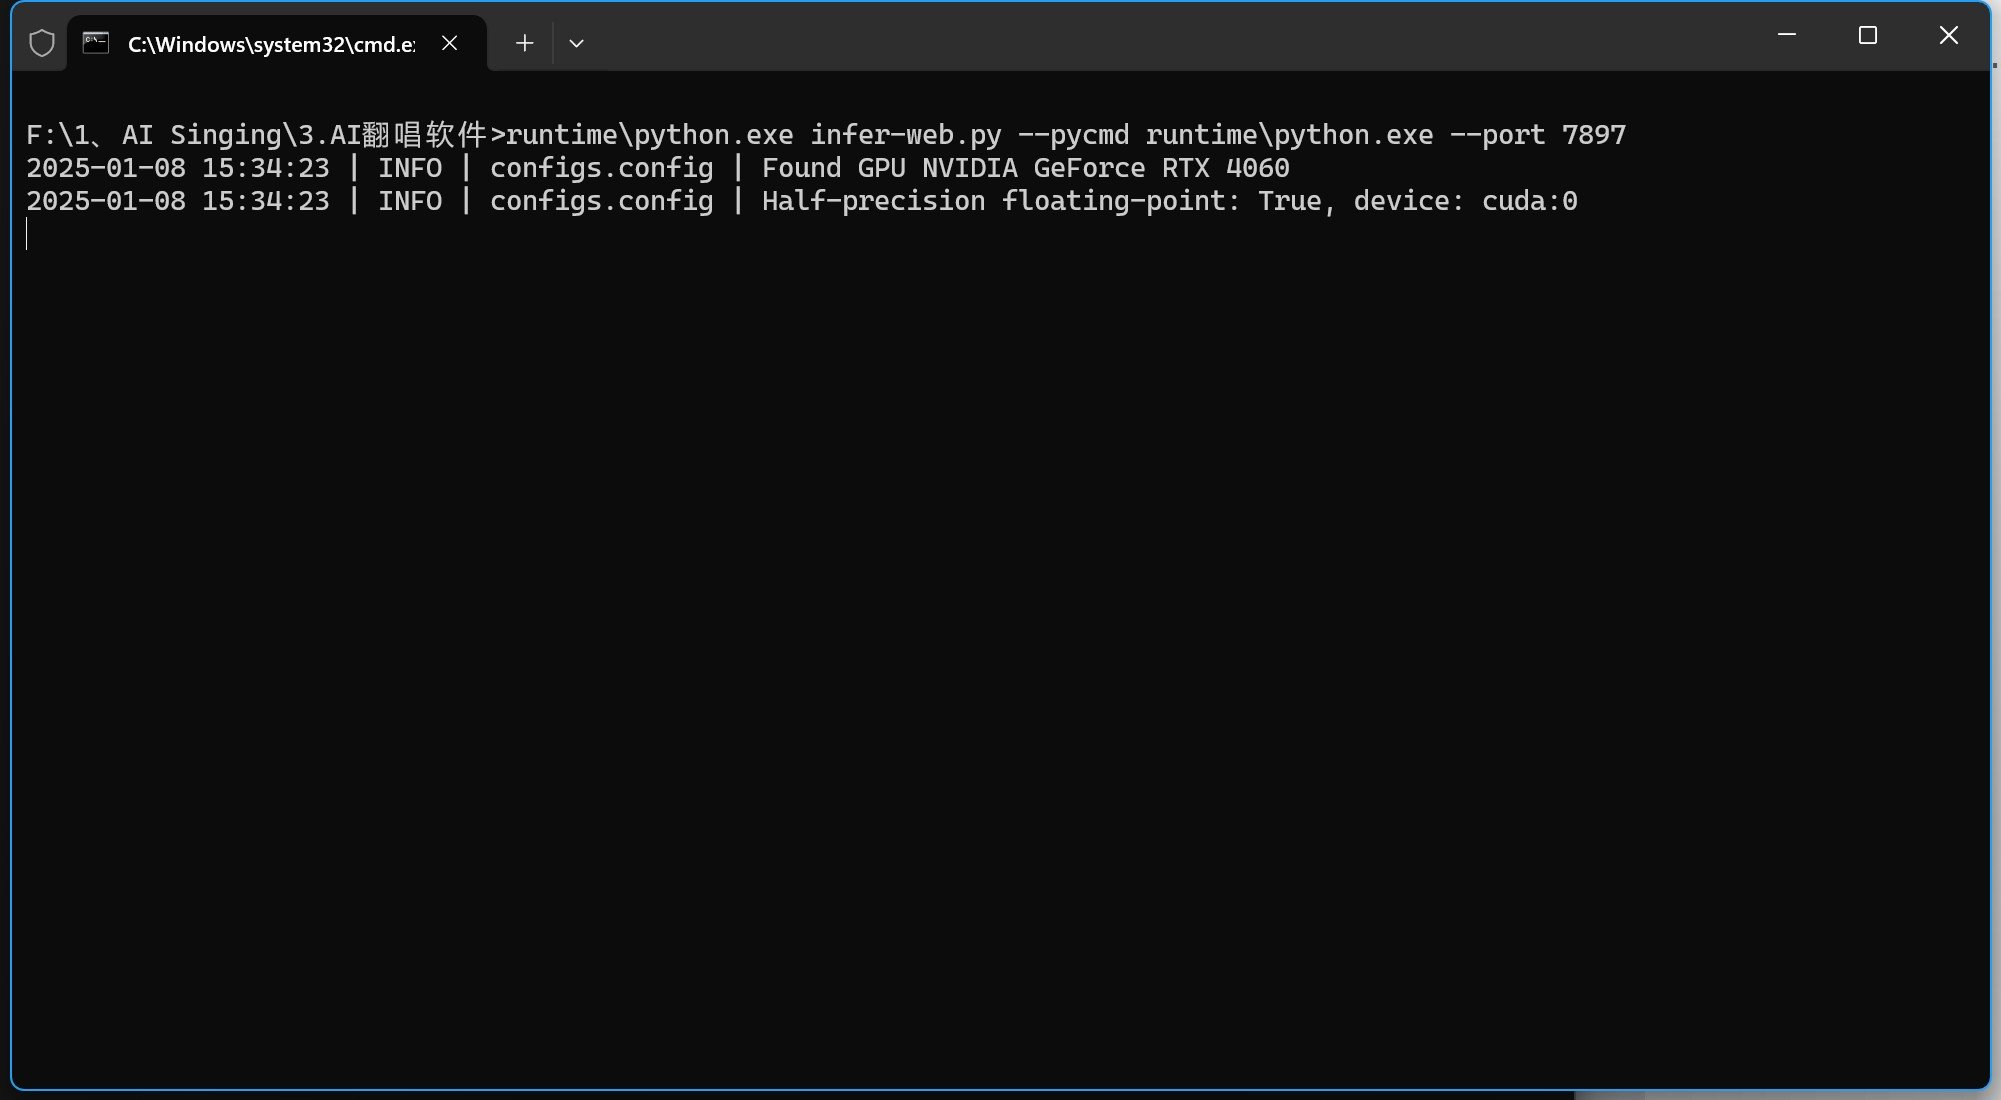2001x1100 pixels.
Task: Expand the new tab profile dropdown
Action: click(576, 43)
